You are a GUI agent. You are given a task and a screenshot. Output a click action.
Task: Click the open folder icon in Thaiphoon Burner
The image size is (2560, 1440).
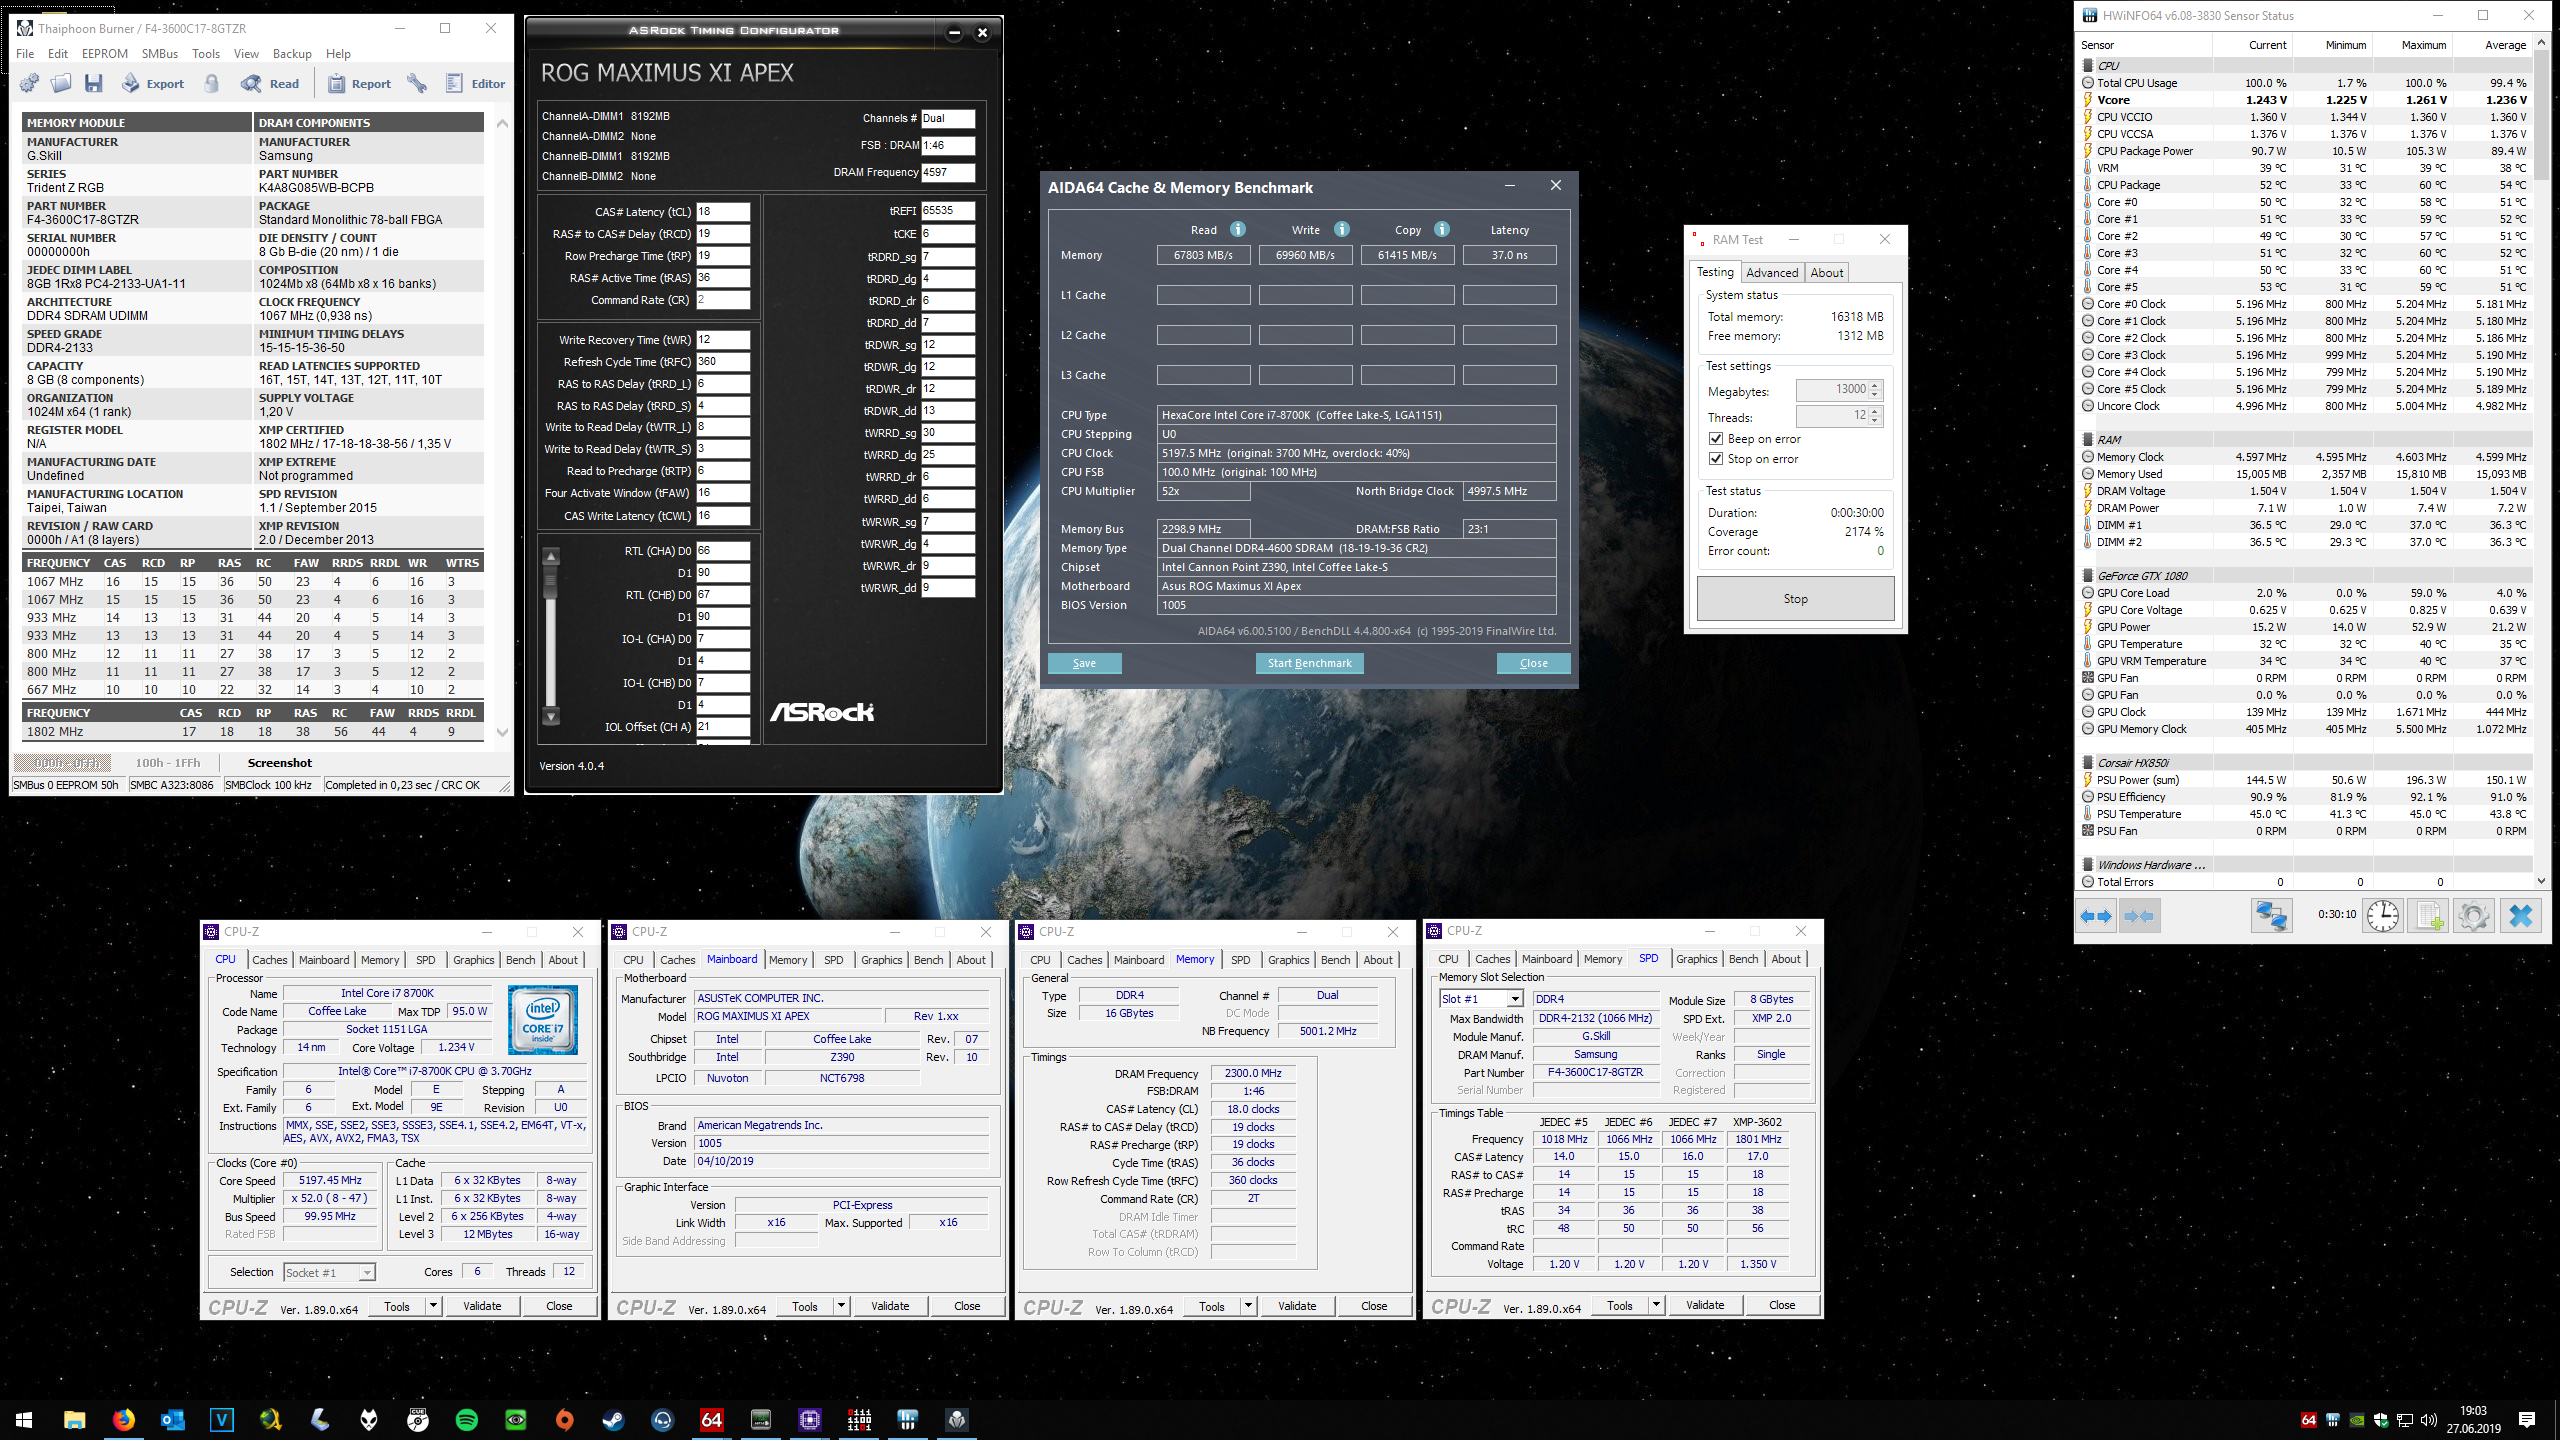tap(62, 84)
